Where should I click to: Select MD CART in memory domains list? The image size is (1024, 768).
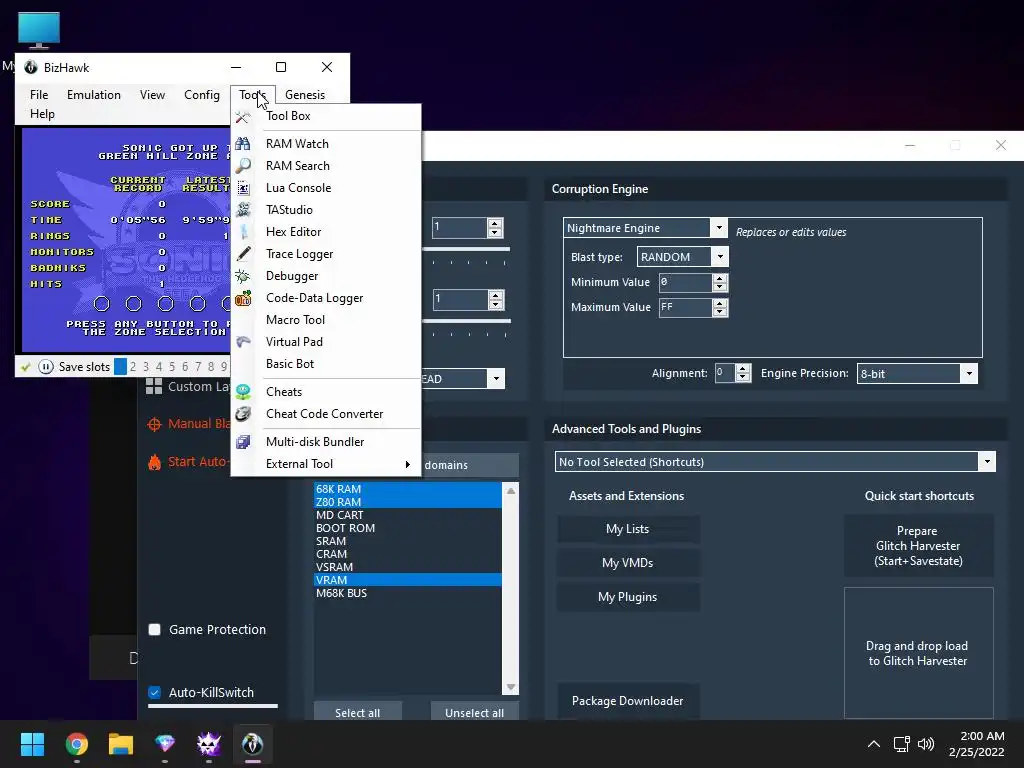pyautogui.click(x=408, y=515)
